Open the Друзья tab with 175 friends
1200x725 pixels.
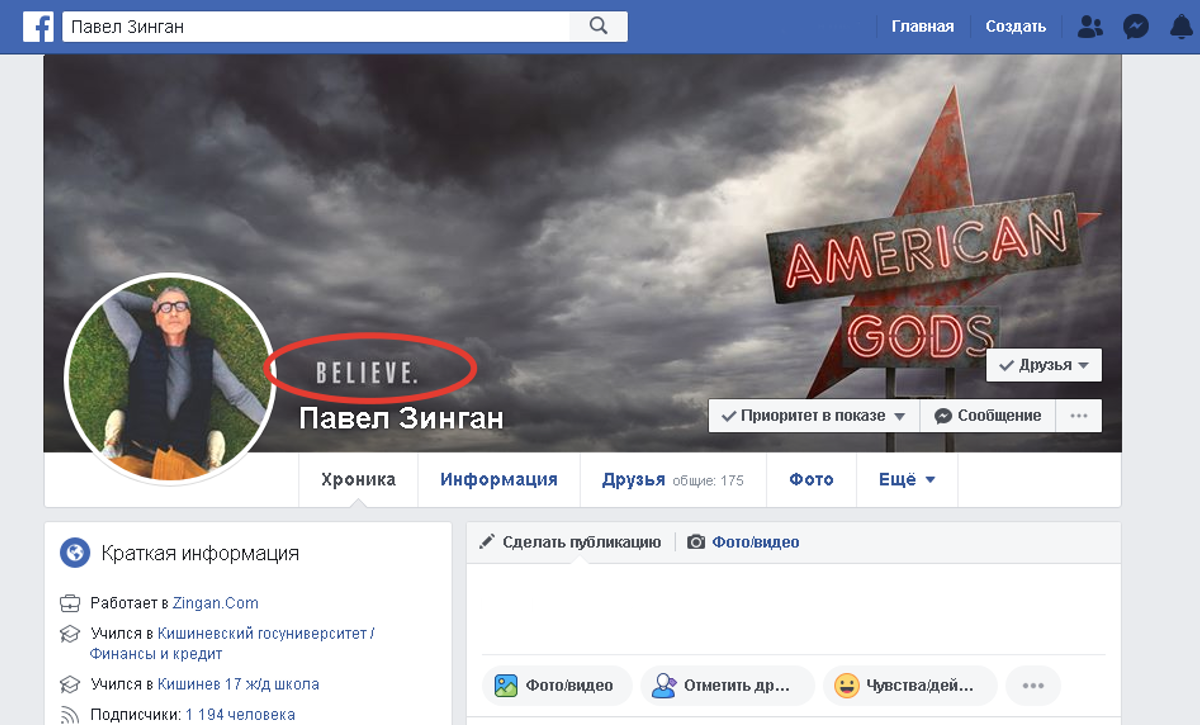673,480
